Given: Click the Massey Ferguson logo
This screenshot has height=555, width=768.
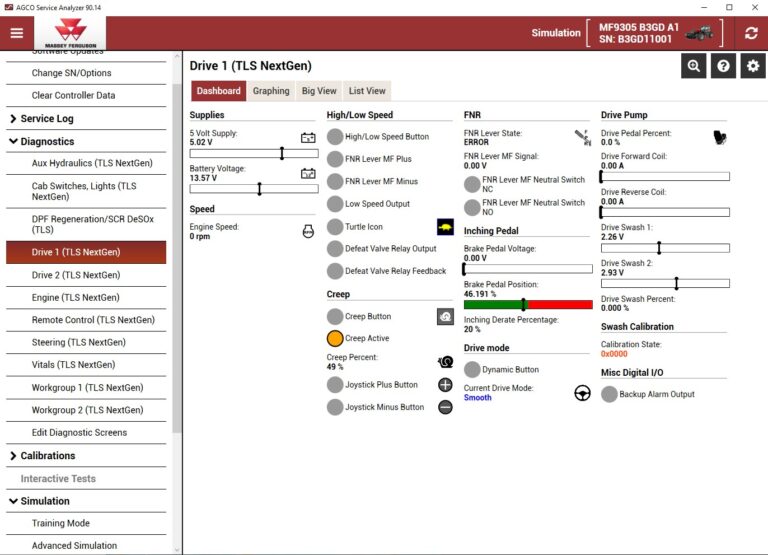Looking at the screenshot, I should coord(70,33).
